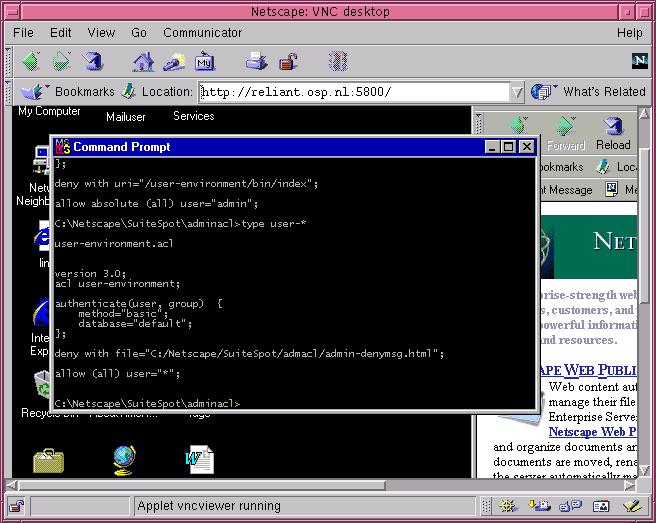656x523 pixels.
Task: Open the View menu
Action: point(101,33)
